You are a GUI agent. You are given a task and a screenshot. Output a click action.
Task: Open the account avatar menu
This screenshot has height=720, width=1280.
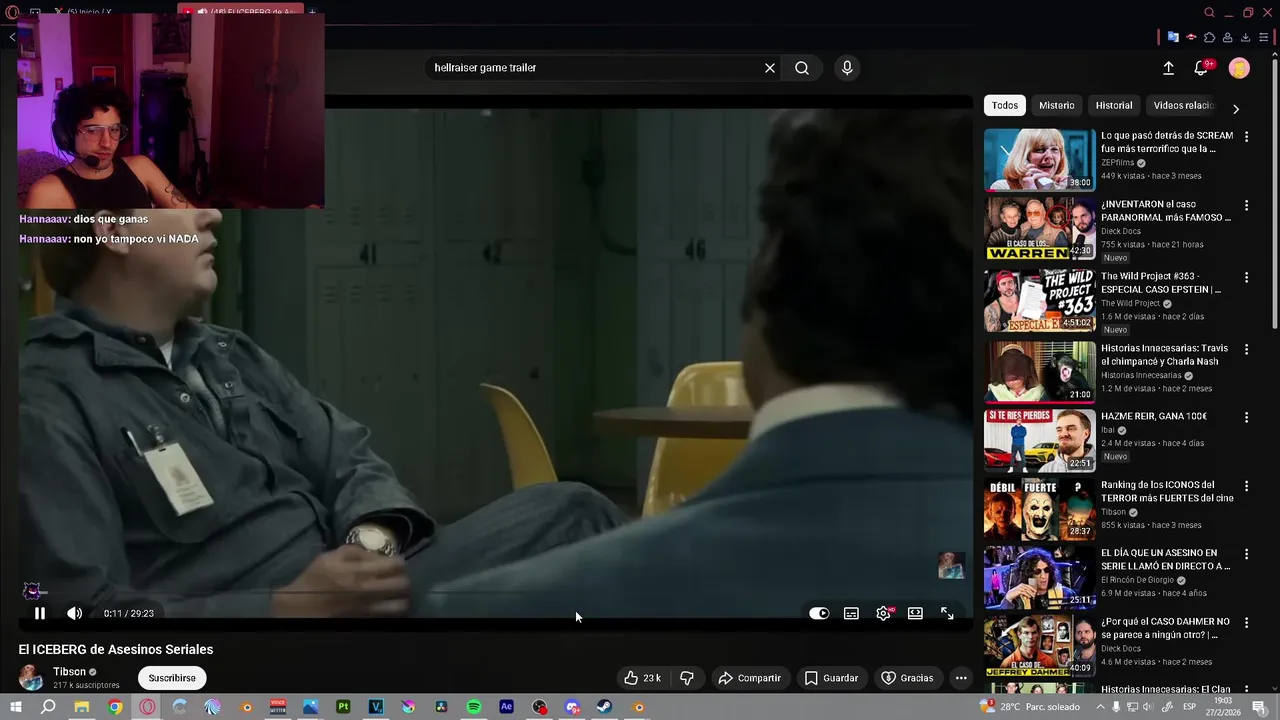[x=1239, y=68]
